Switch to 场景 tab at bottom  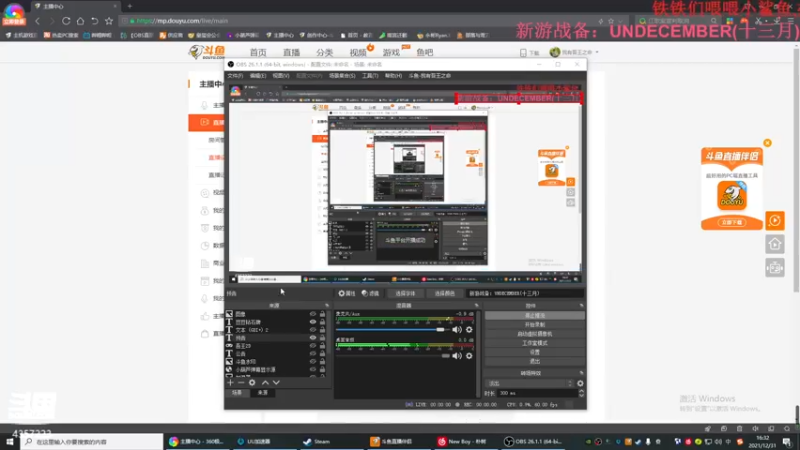click(237, 393)
